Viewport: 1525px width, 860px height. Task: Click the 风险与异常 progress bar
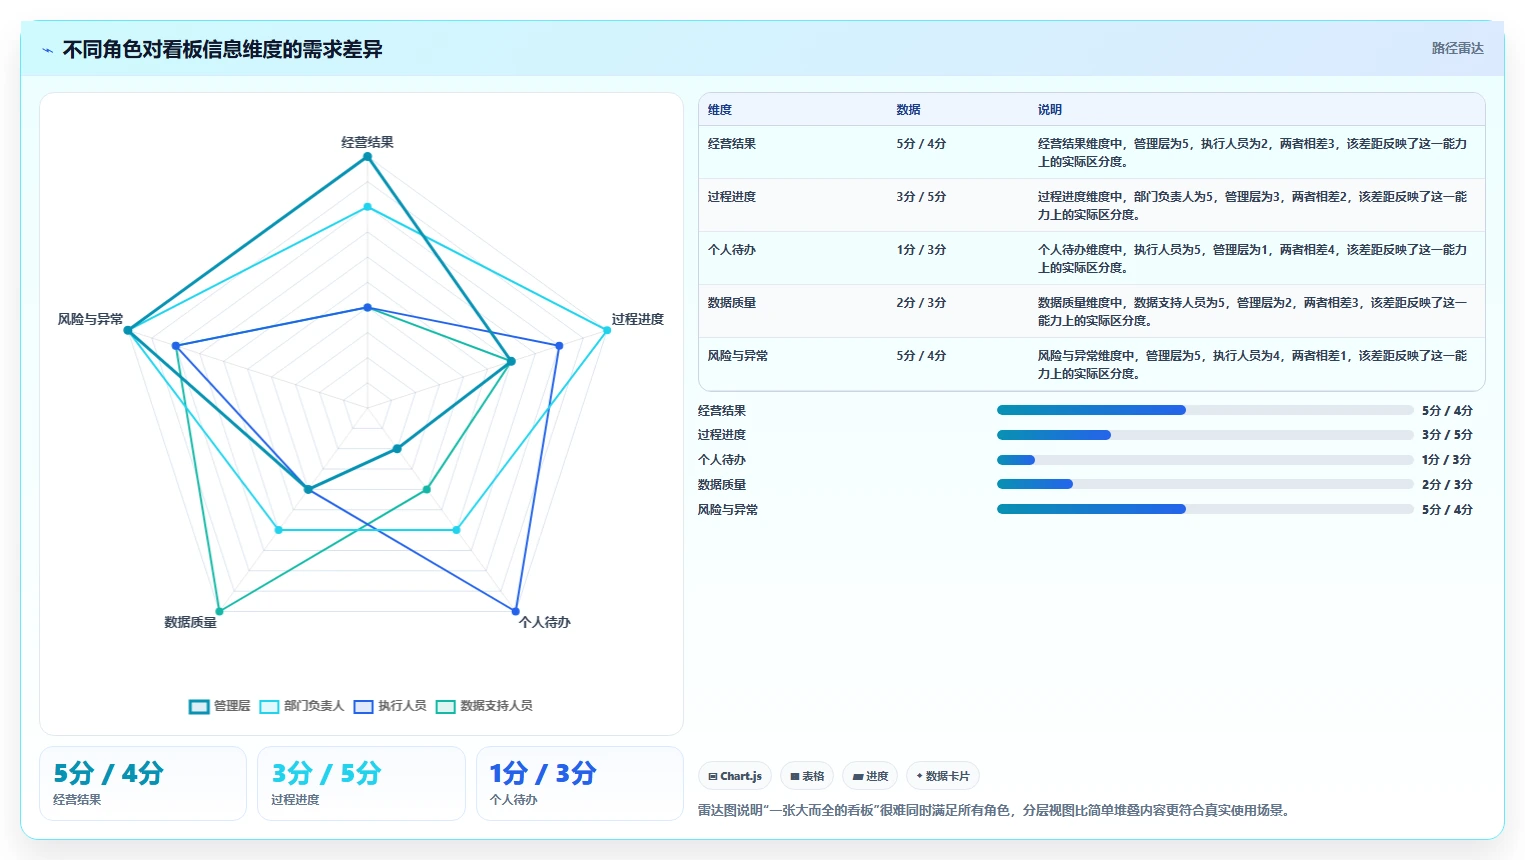[1205, 509]
